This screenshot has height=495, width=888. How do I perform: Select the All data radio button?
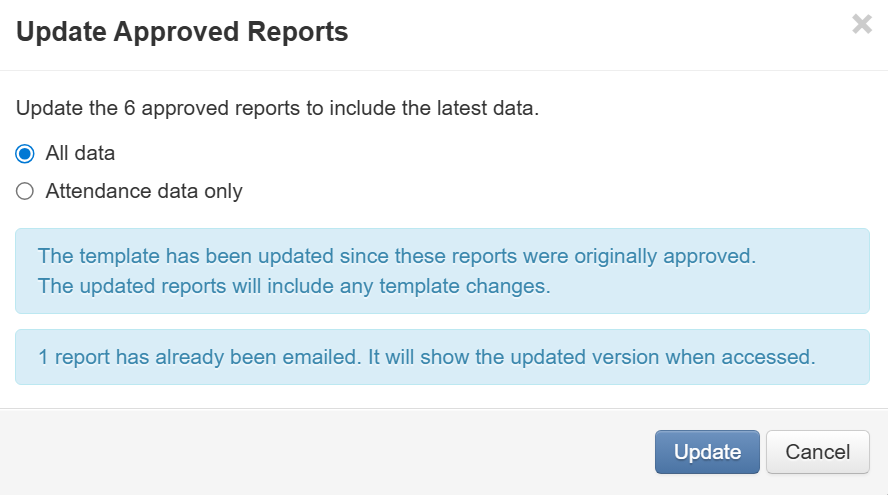[x=25, y=154]
